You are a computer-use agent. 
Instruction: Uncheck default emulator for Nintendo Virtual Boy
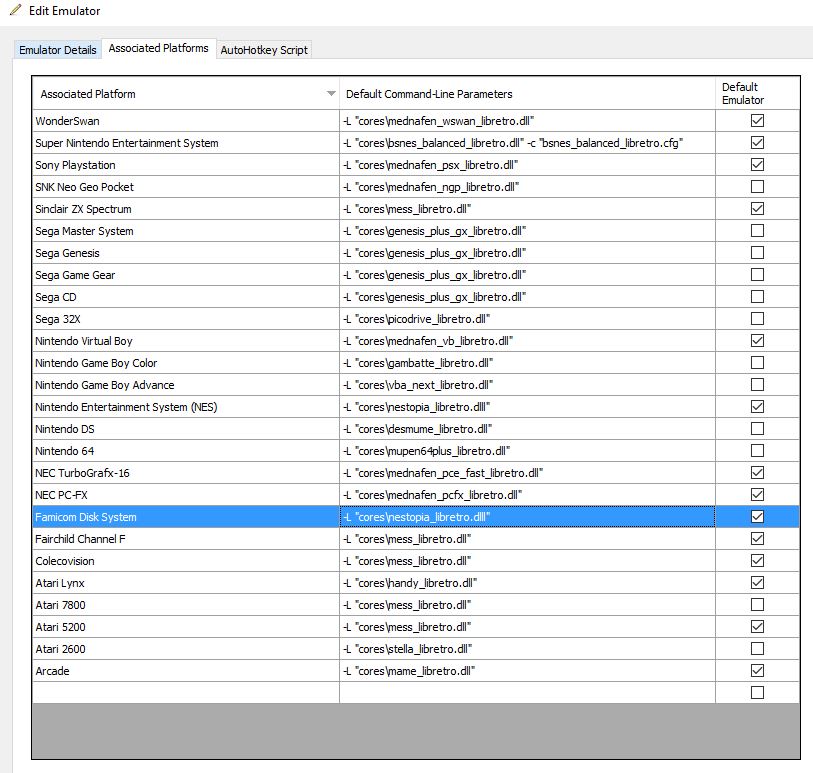coord(758,341)
